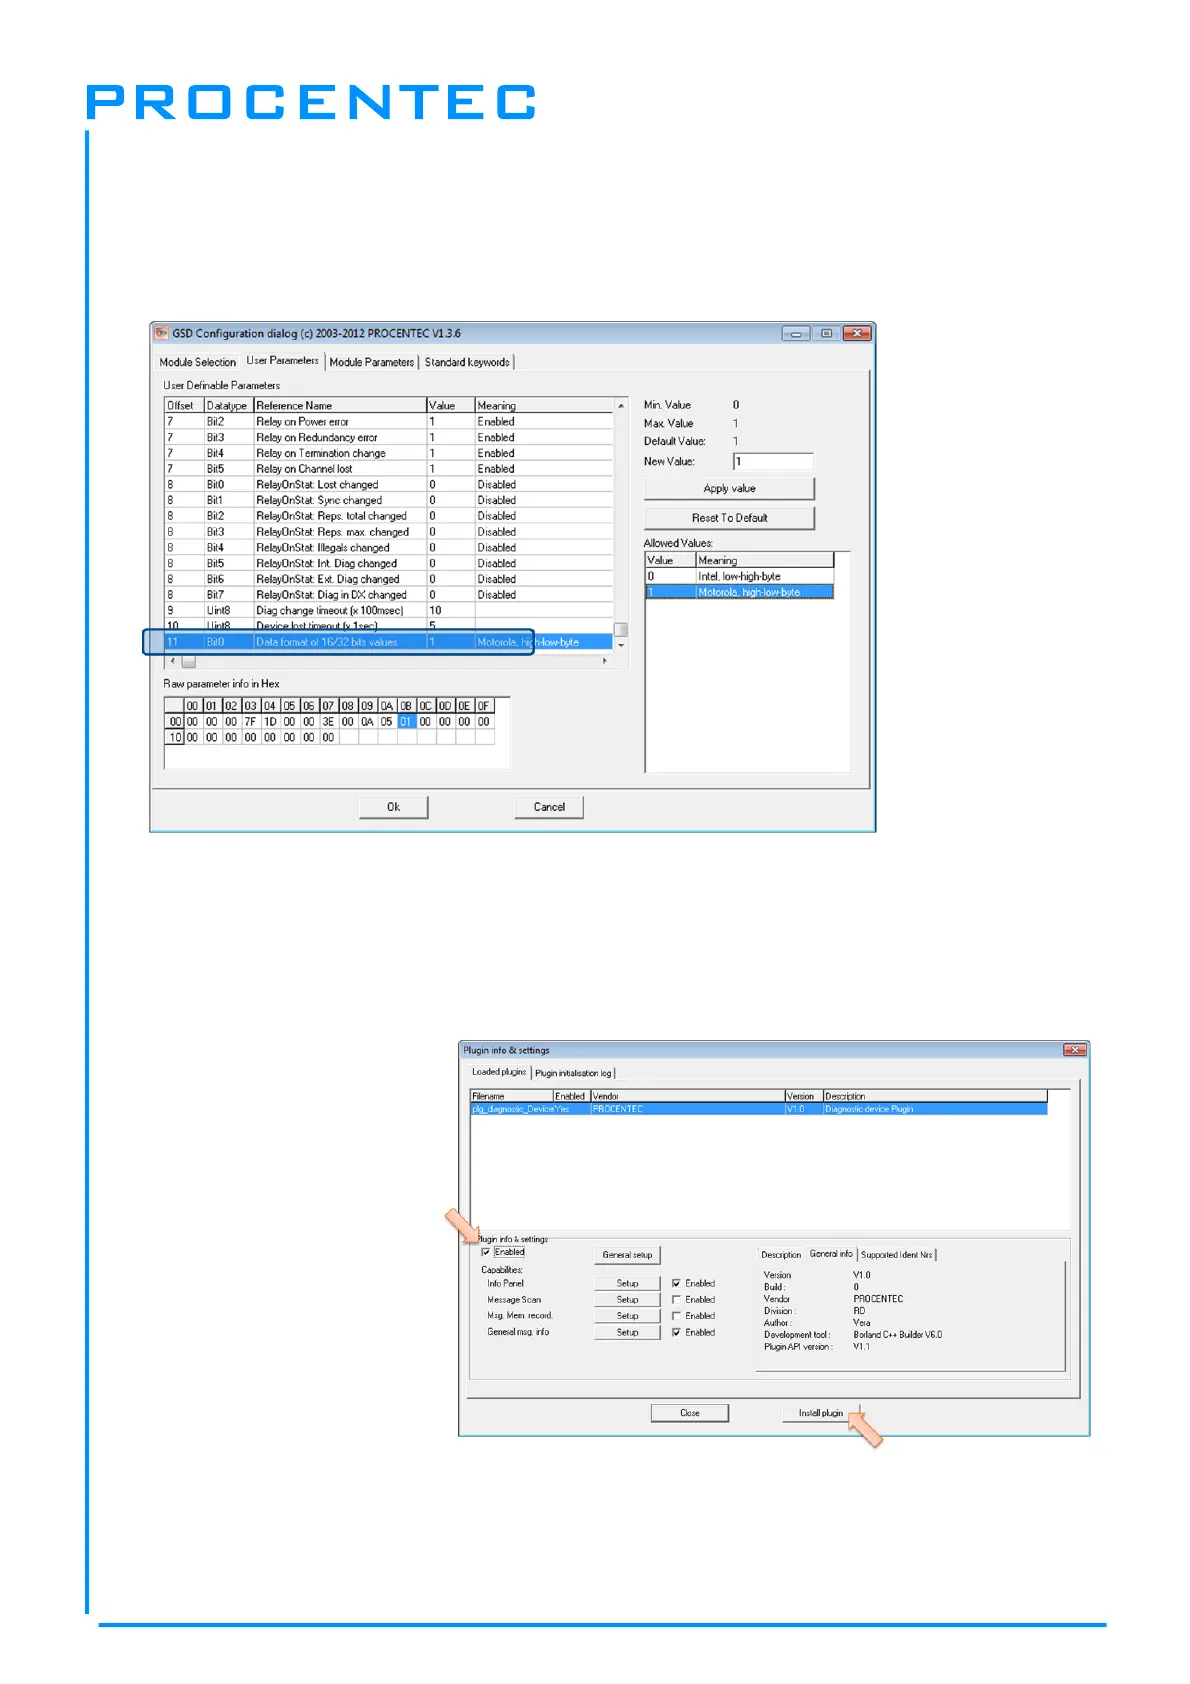Viewport: 1190px width, 1684px height.
Task: Select the plg_diagnostic_Device plugin row
Action: click(759, 1109)
